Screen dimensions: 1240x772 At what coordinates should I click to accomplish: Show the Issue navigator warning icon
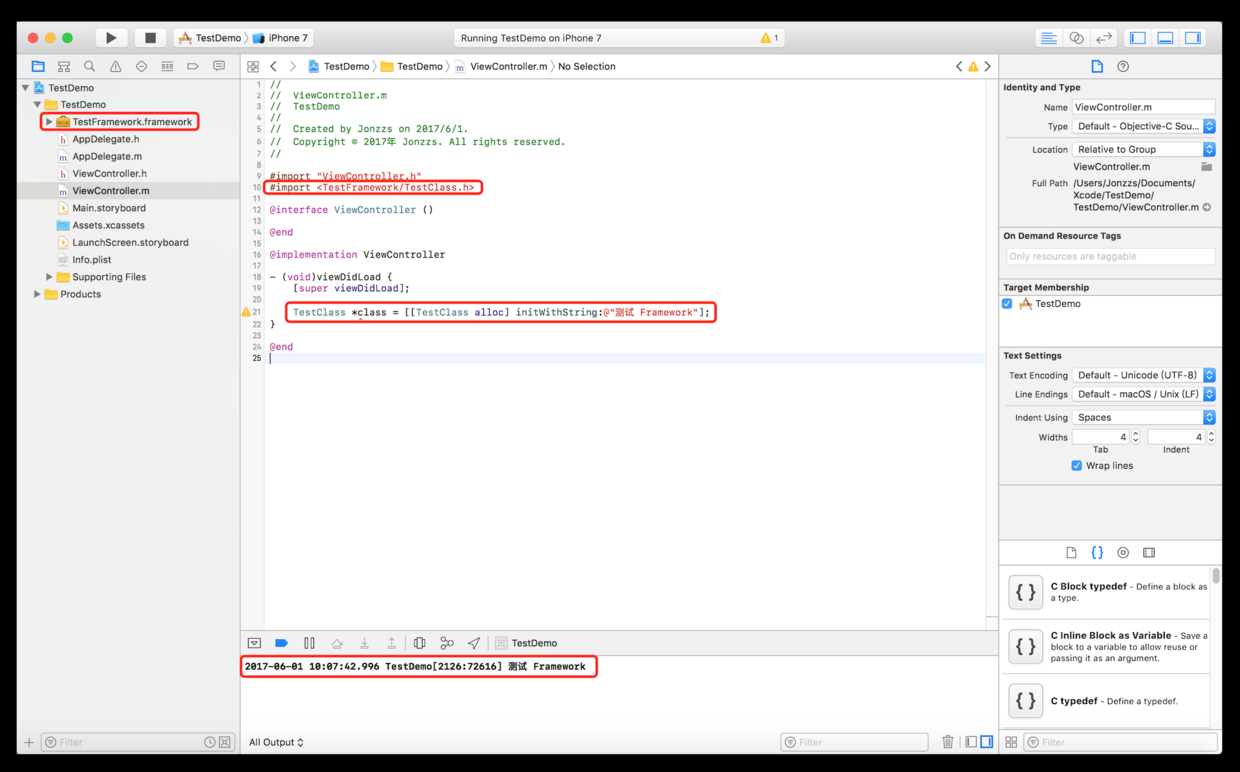pyautogui.click(x=115, y=67)
